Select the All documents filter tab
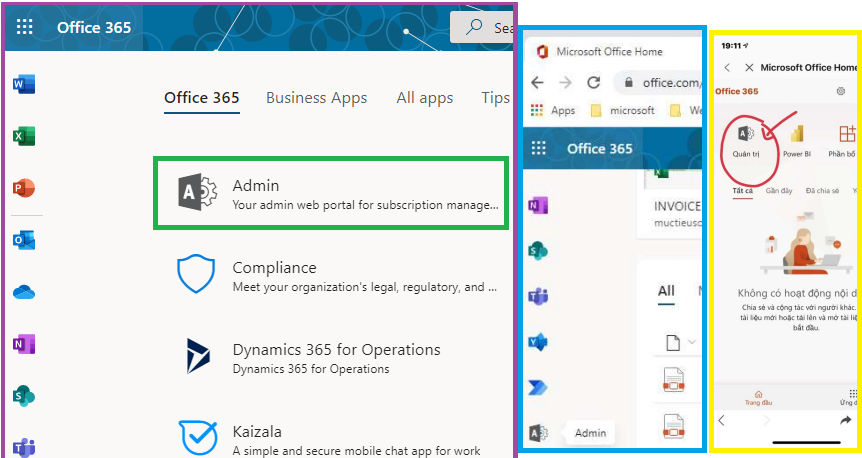 pos(666,291)
